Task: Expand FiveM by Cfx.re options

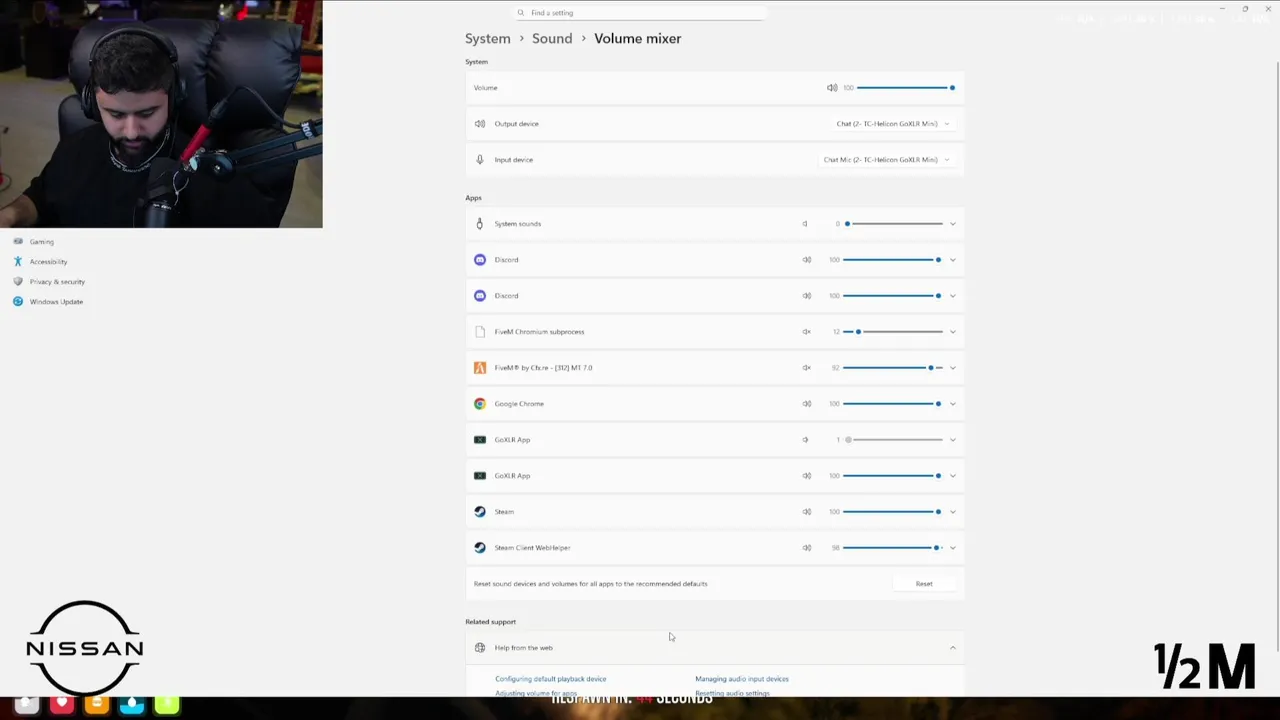Action: coord(952,368)
